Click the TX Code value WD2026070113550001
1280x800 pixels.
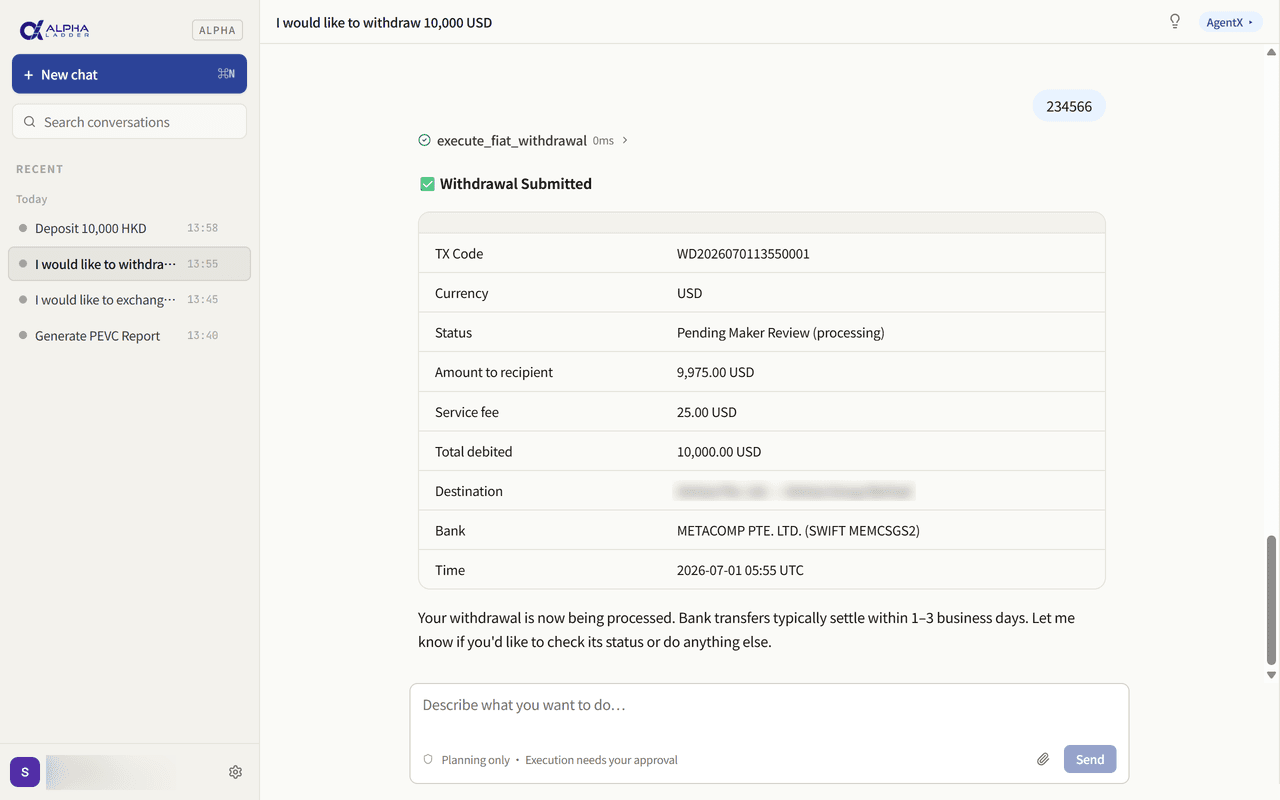tap(743, 254)
